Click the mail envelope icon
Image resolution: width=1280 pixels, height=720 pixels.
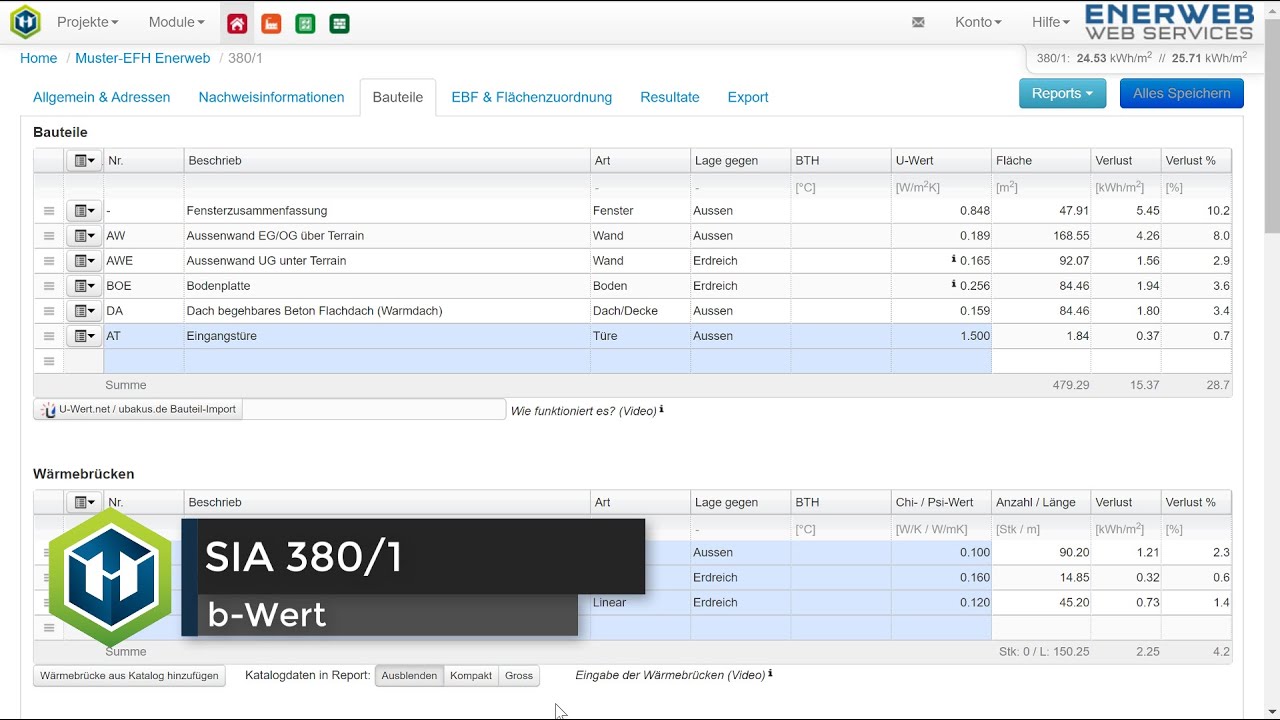pyautogui.click(x=918, y=22)
